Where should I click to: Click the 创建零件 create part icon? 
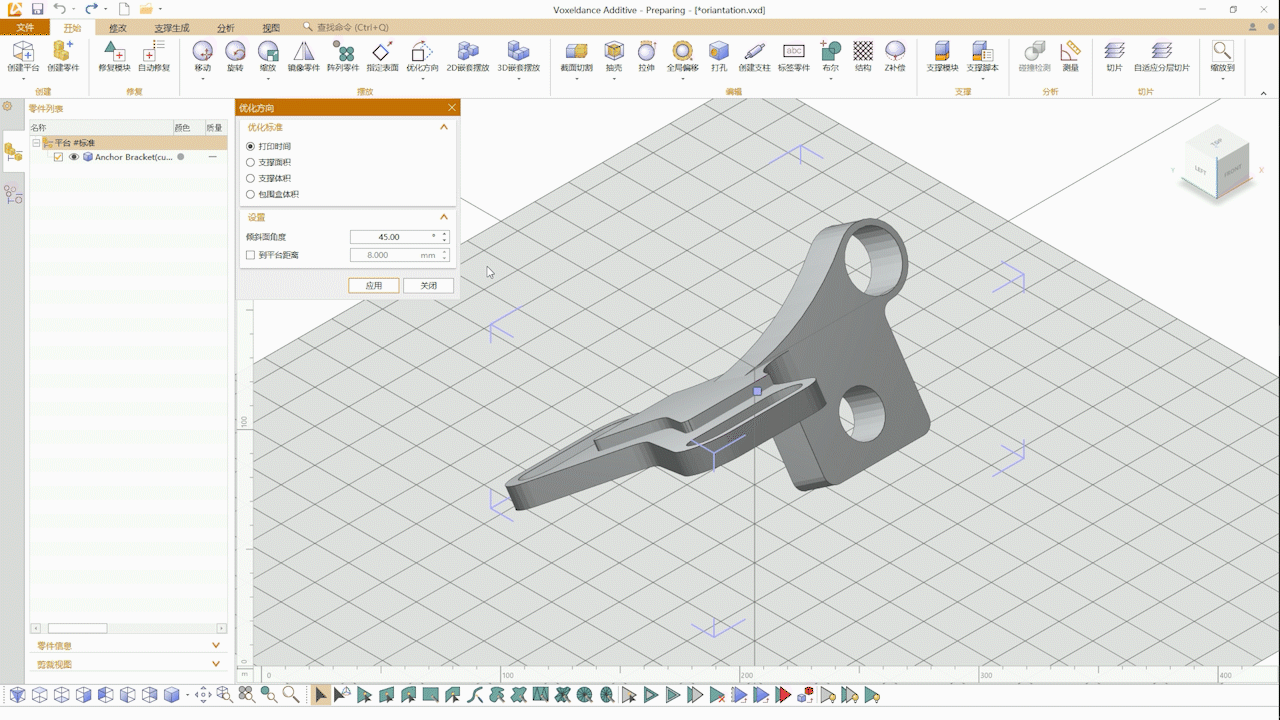[63, 51]
